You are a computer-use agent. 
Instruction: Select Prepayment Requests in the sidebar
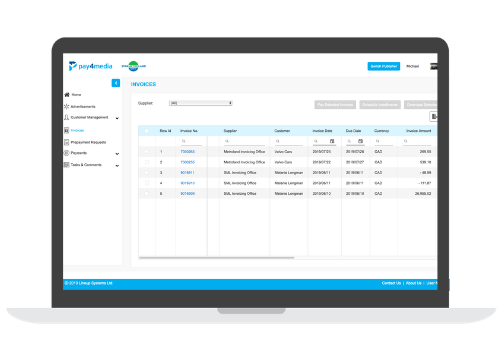88,142
